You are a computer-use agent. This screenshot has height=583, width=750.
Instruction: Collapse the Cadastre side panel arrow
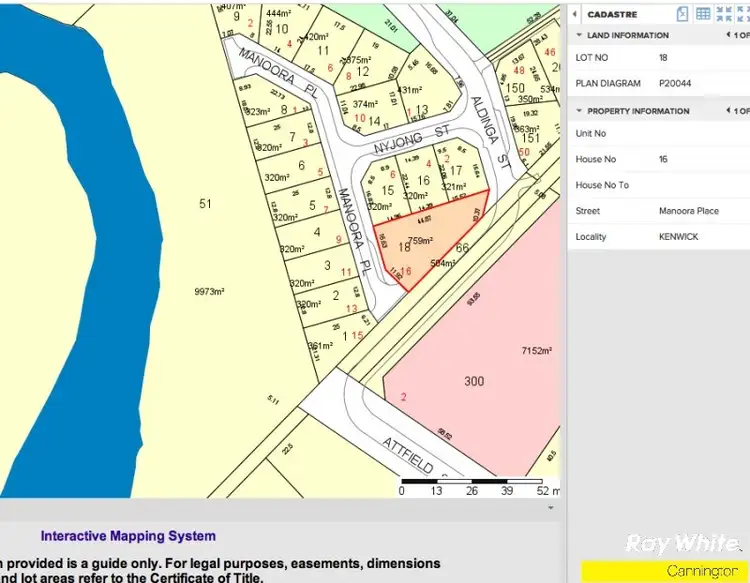[575, 14]
